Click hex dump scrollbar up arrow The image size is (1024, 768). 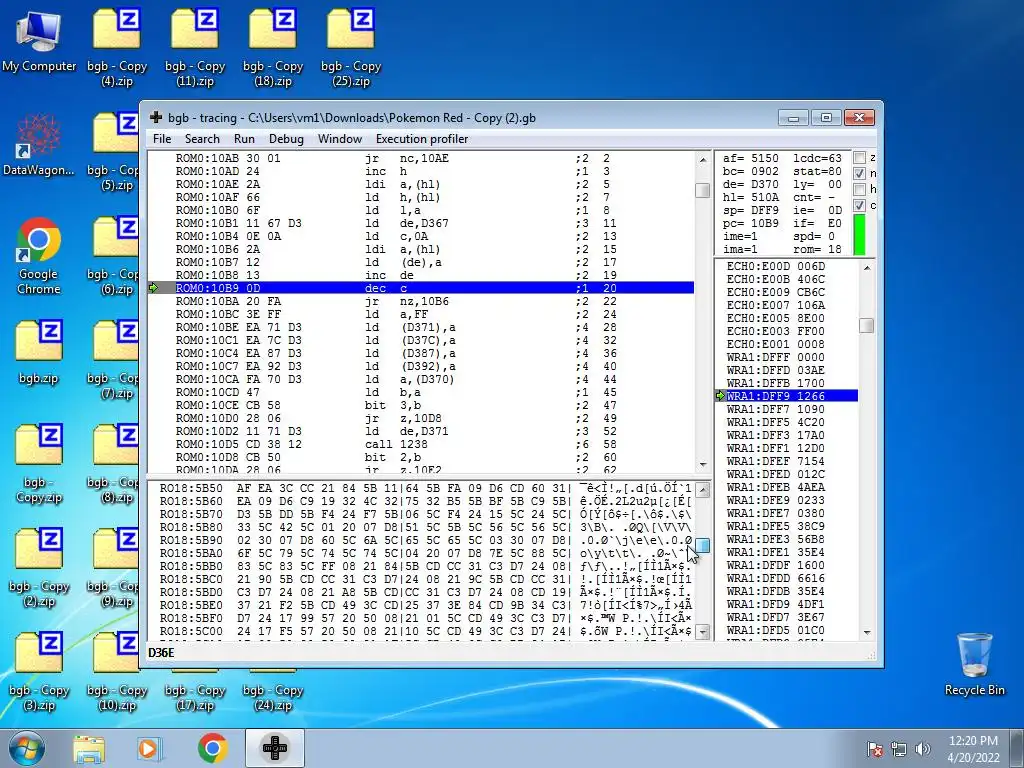703,490
